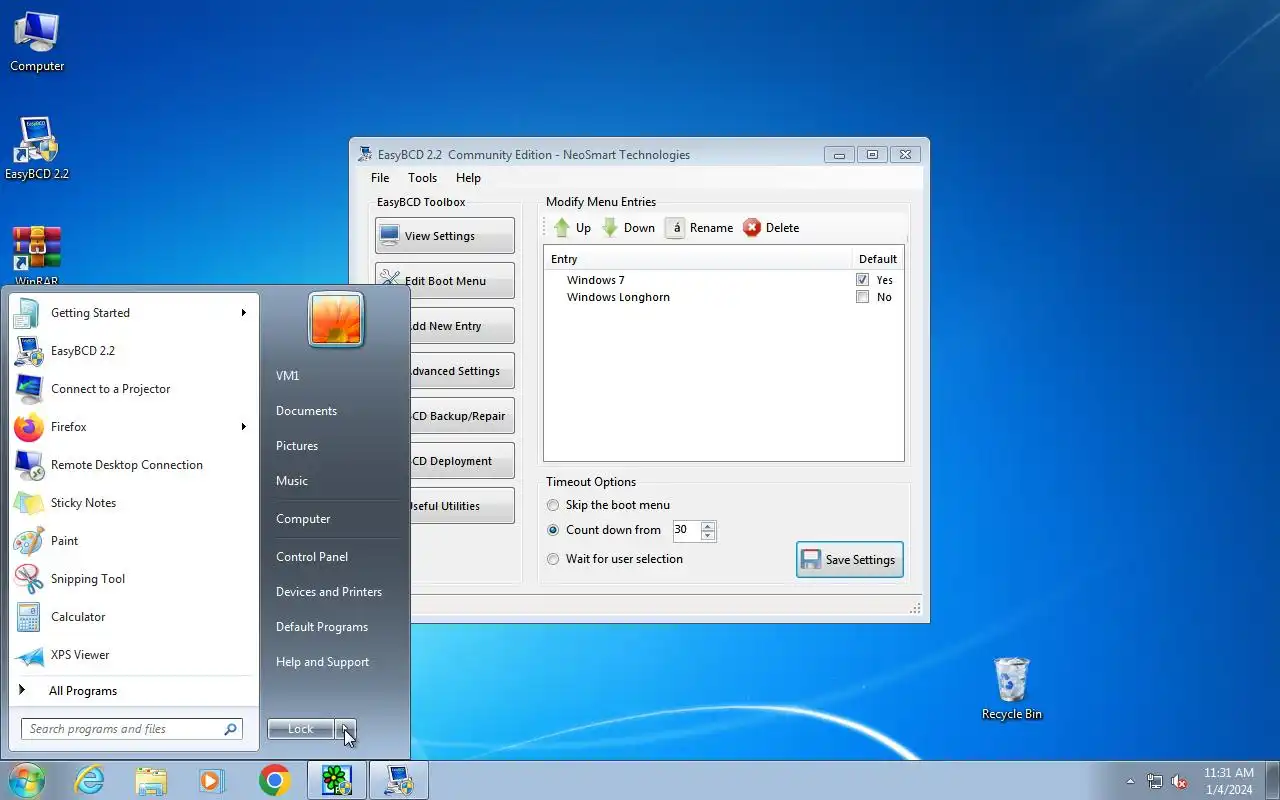Select Windows 7 boot entry
The height and width of the screenshot is (800, 1280).
(x=595, y=280)
